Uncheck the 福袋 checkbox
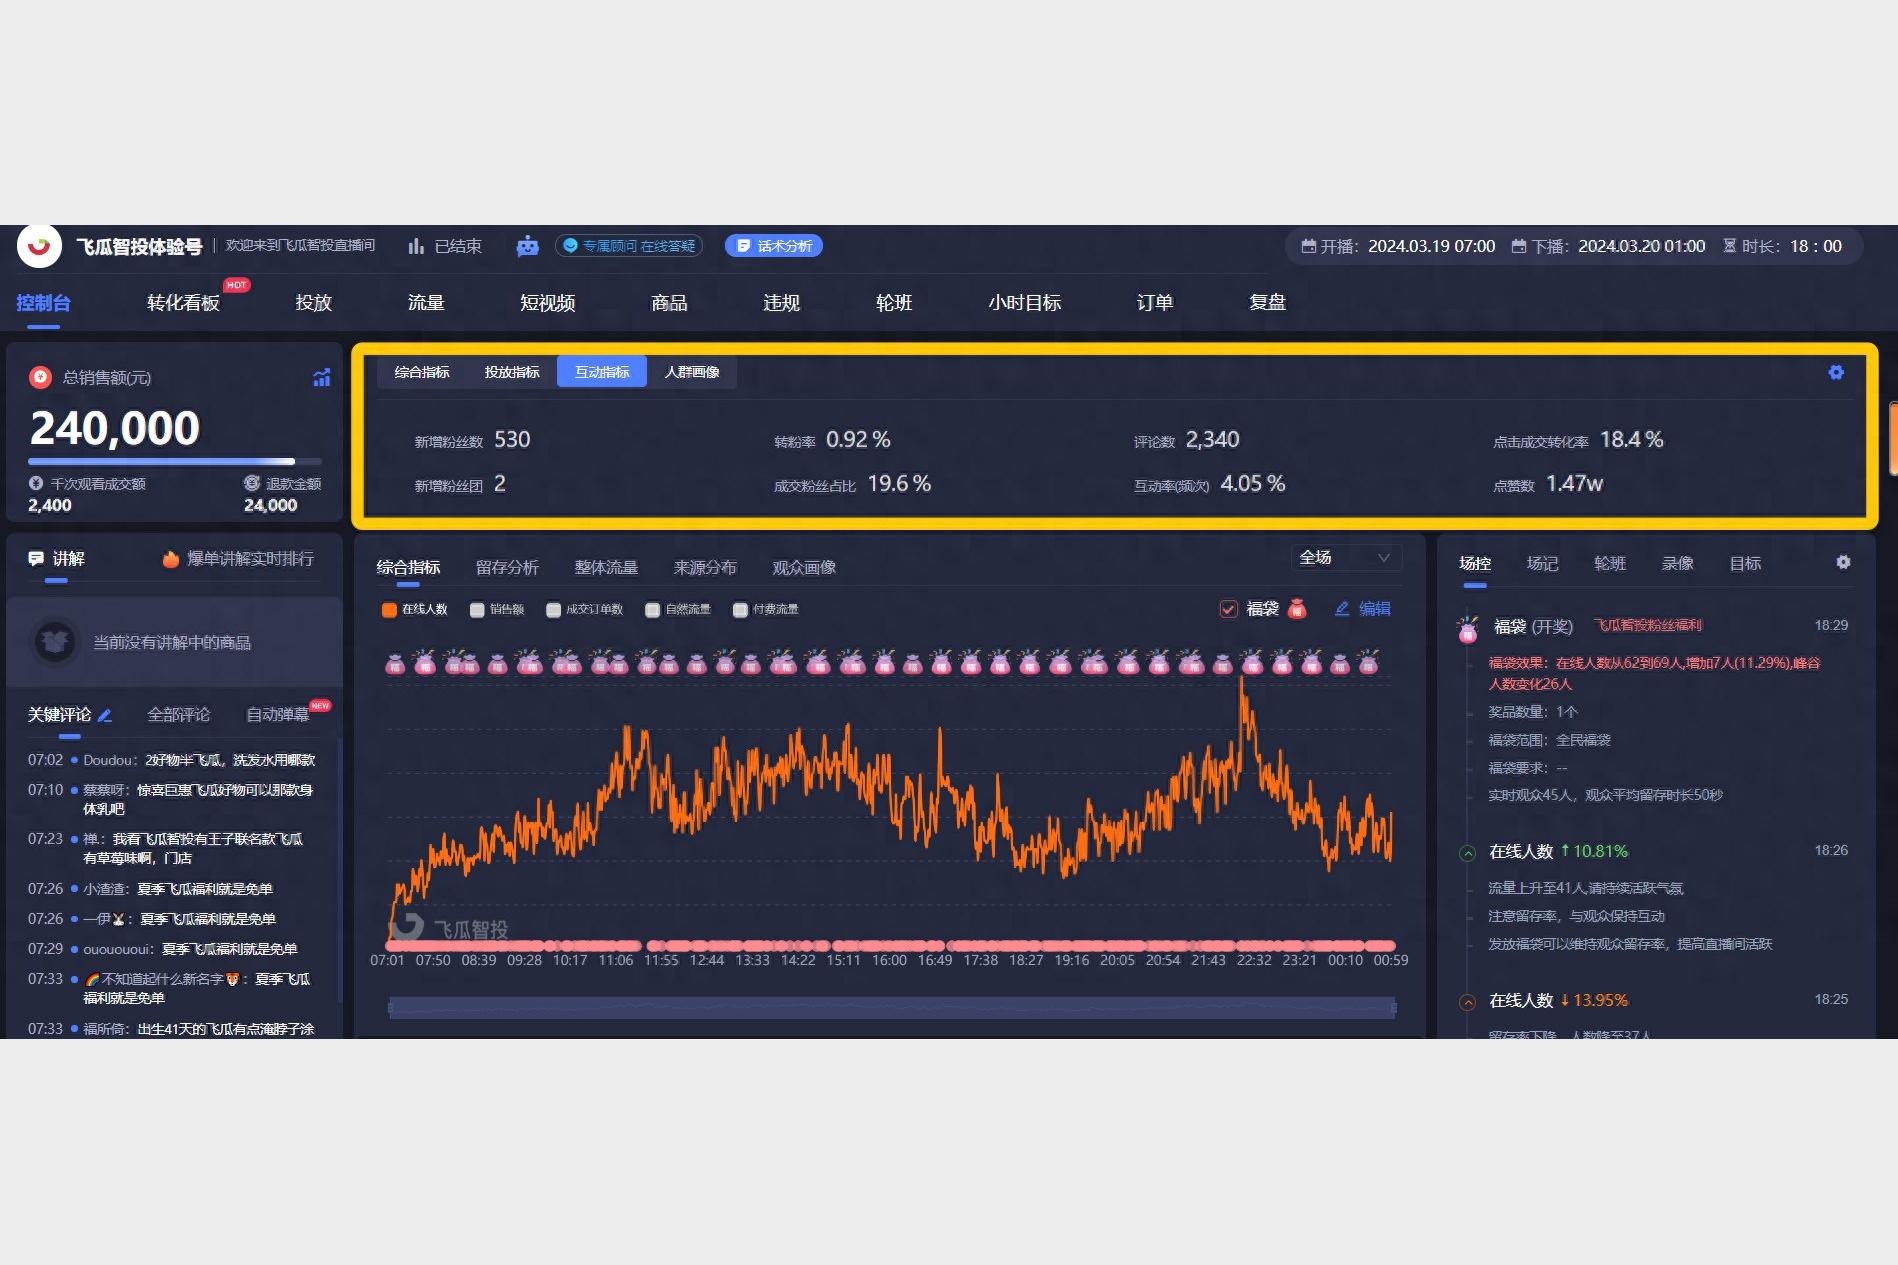 click(1229, 609)
